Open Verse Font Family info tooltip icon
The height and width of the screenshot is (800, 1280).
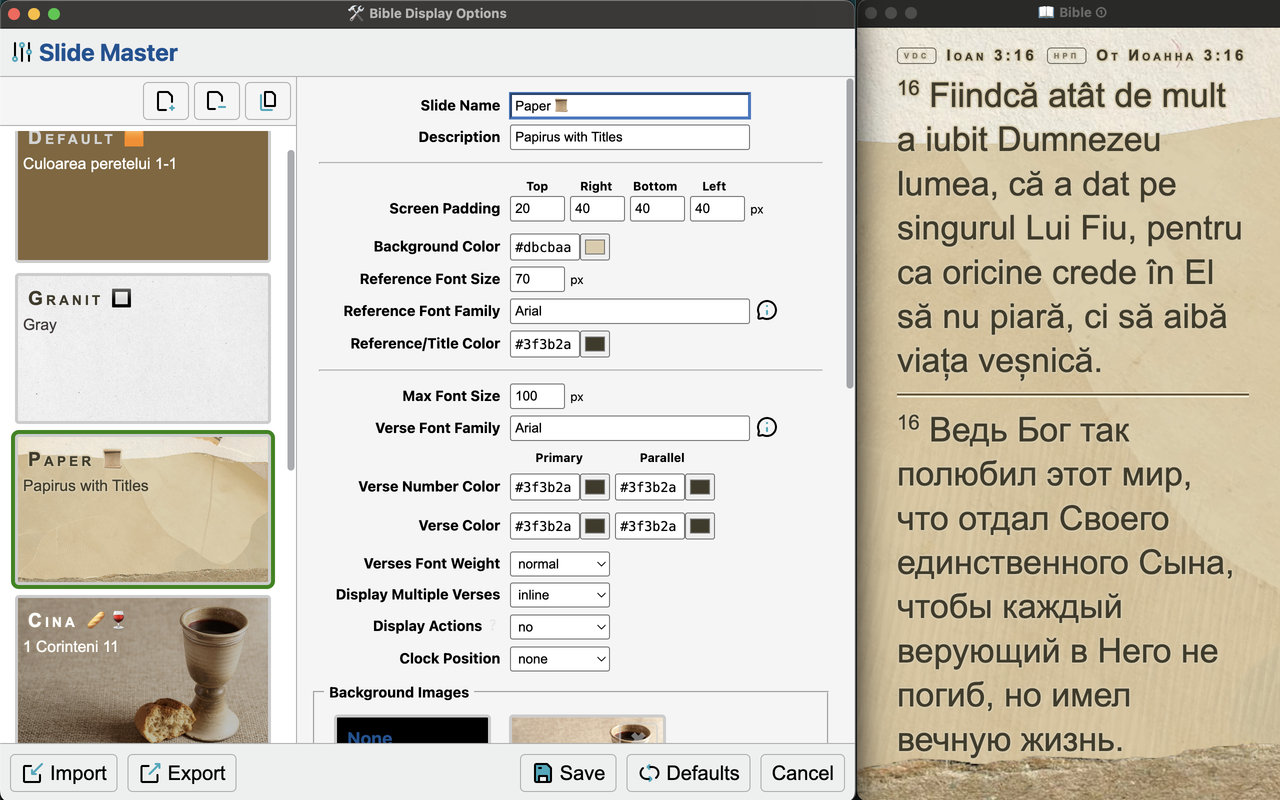(767, 428)
